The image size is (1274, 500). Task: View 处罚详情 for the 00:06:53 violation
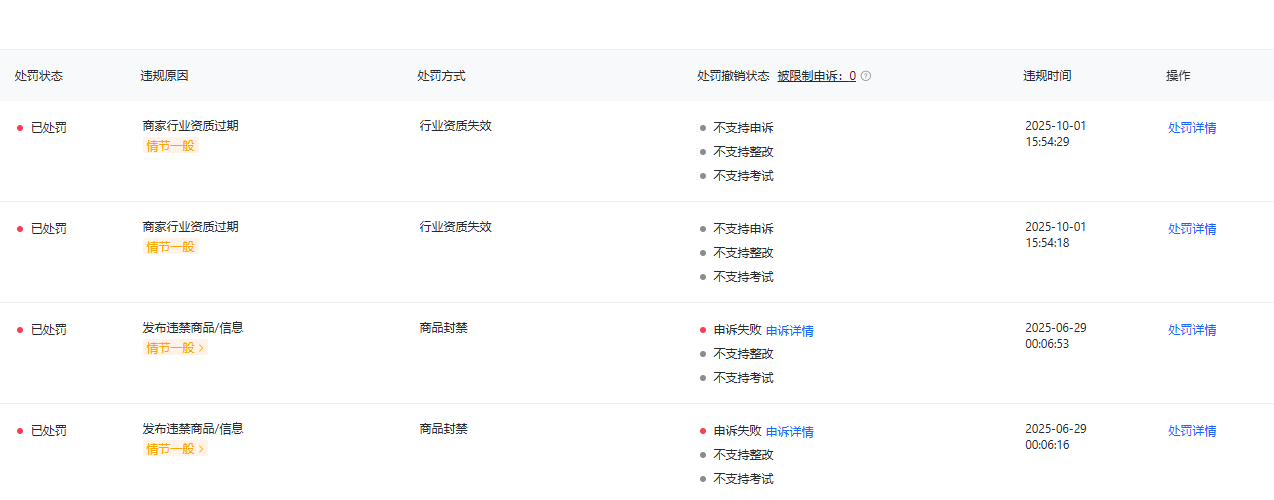click(1192, 330)
